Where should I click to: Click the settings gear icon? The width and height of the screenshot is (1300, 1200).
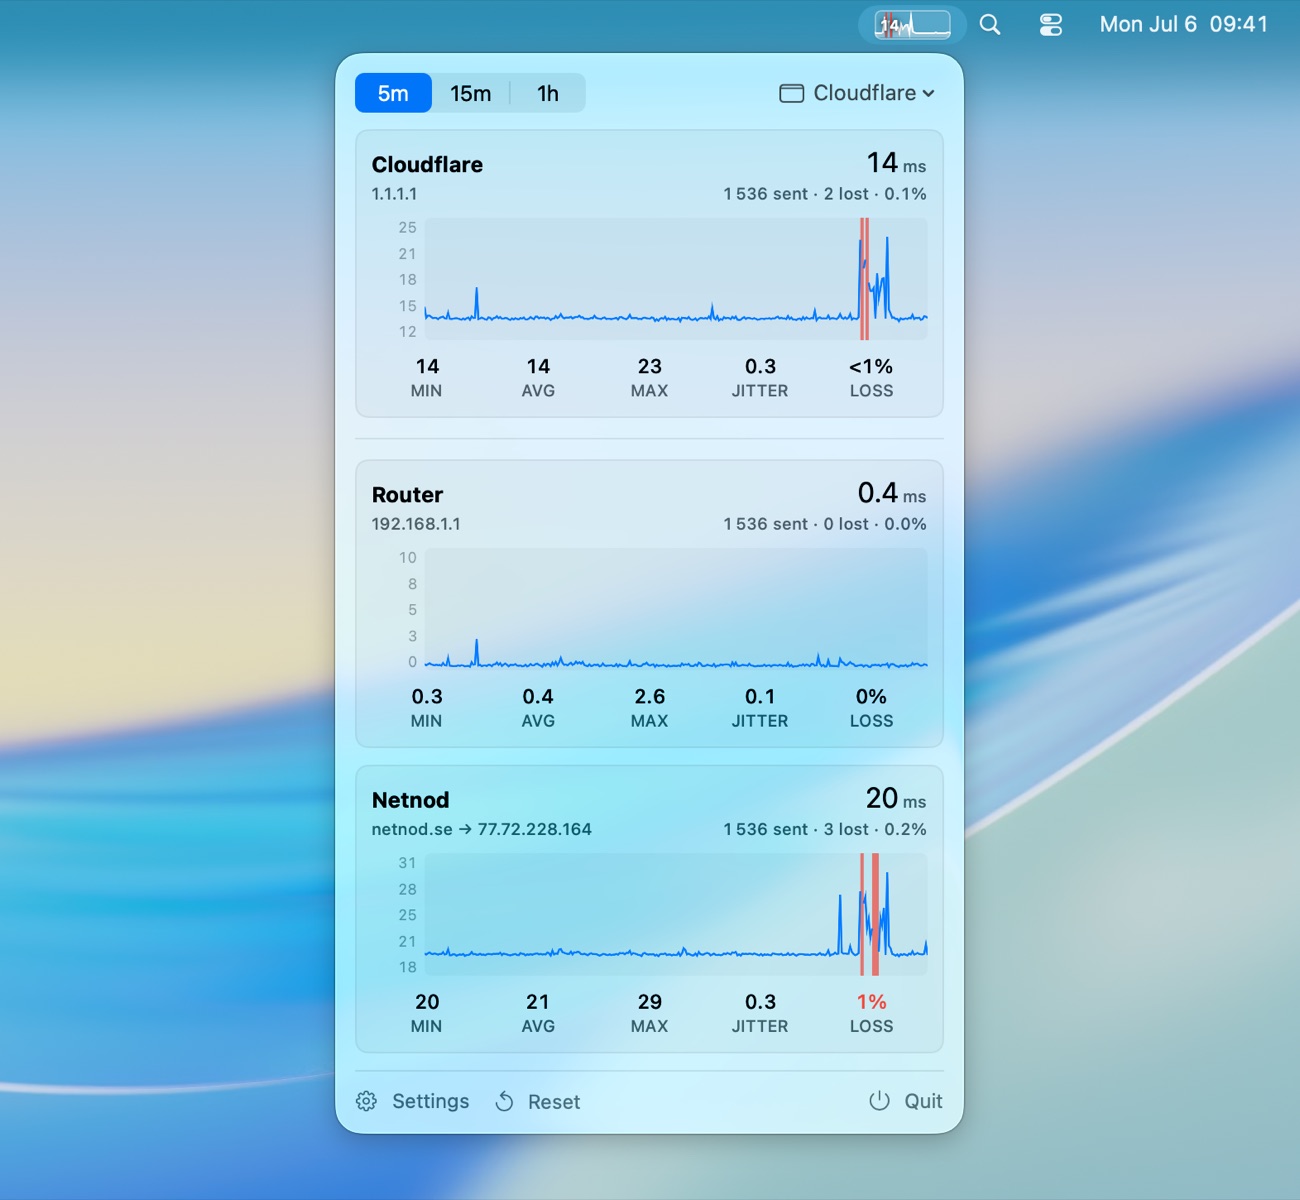click(x=367, y=1101)
